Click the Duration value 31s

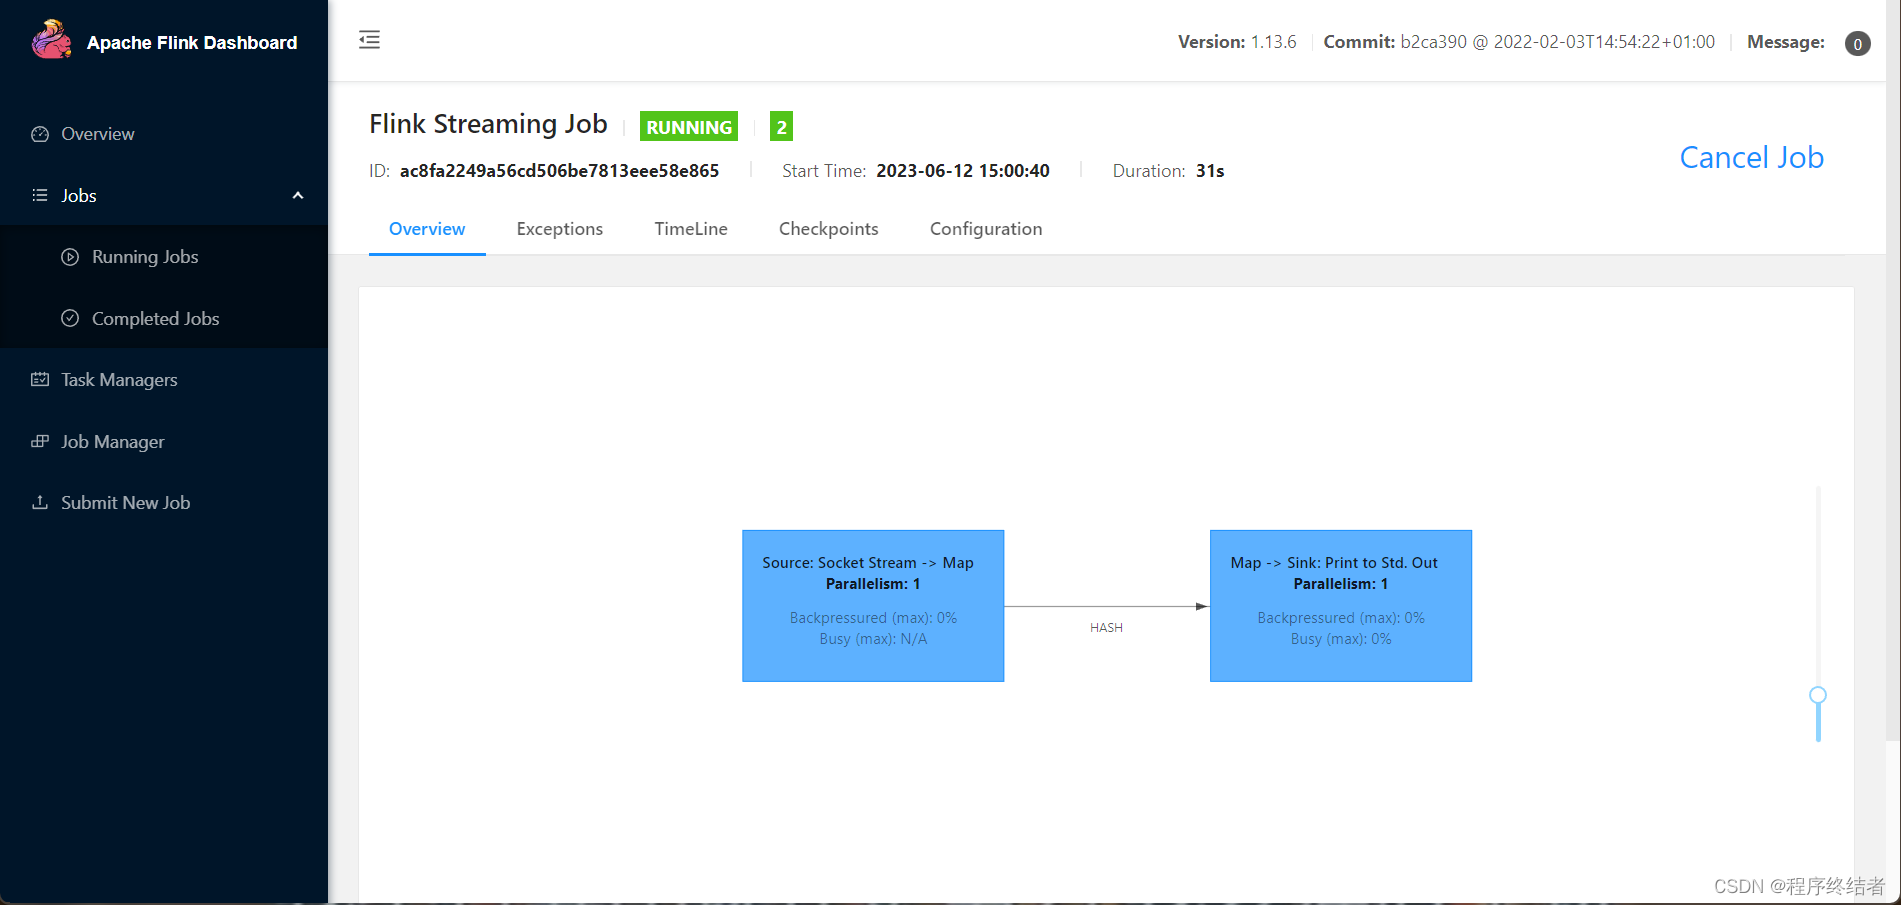point(1210,171)
